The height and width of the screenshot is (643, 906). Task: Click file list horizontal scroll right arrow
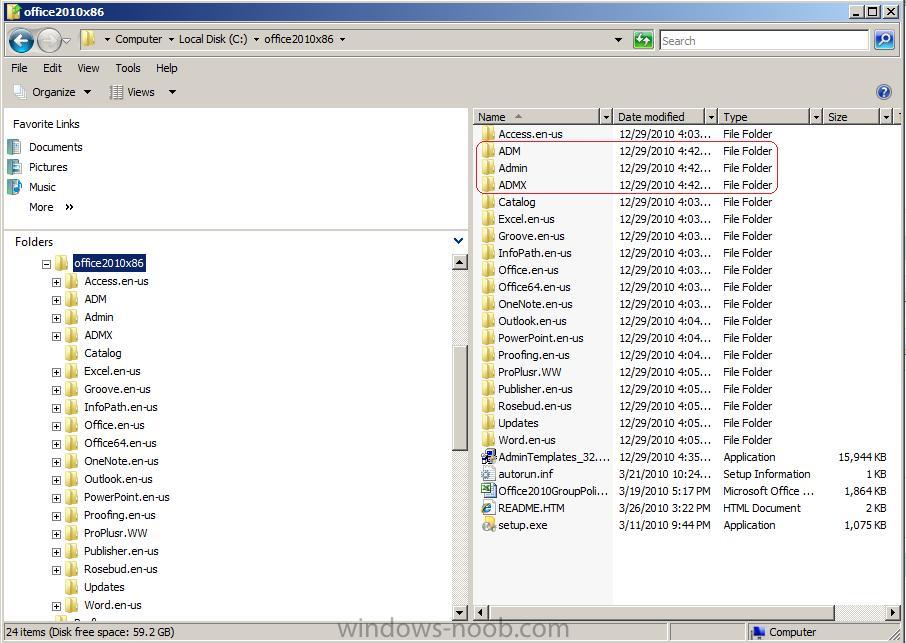click(893, 612)
